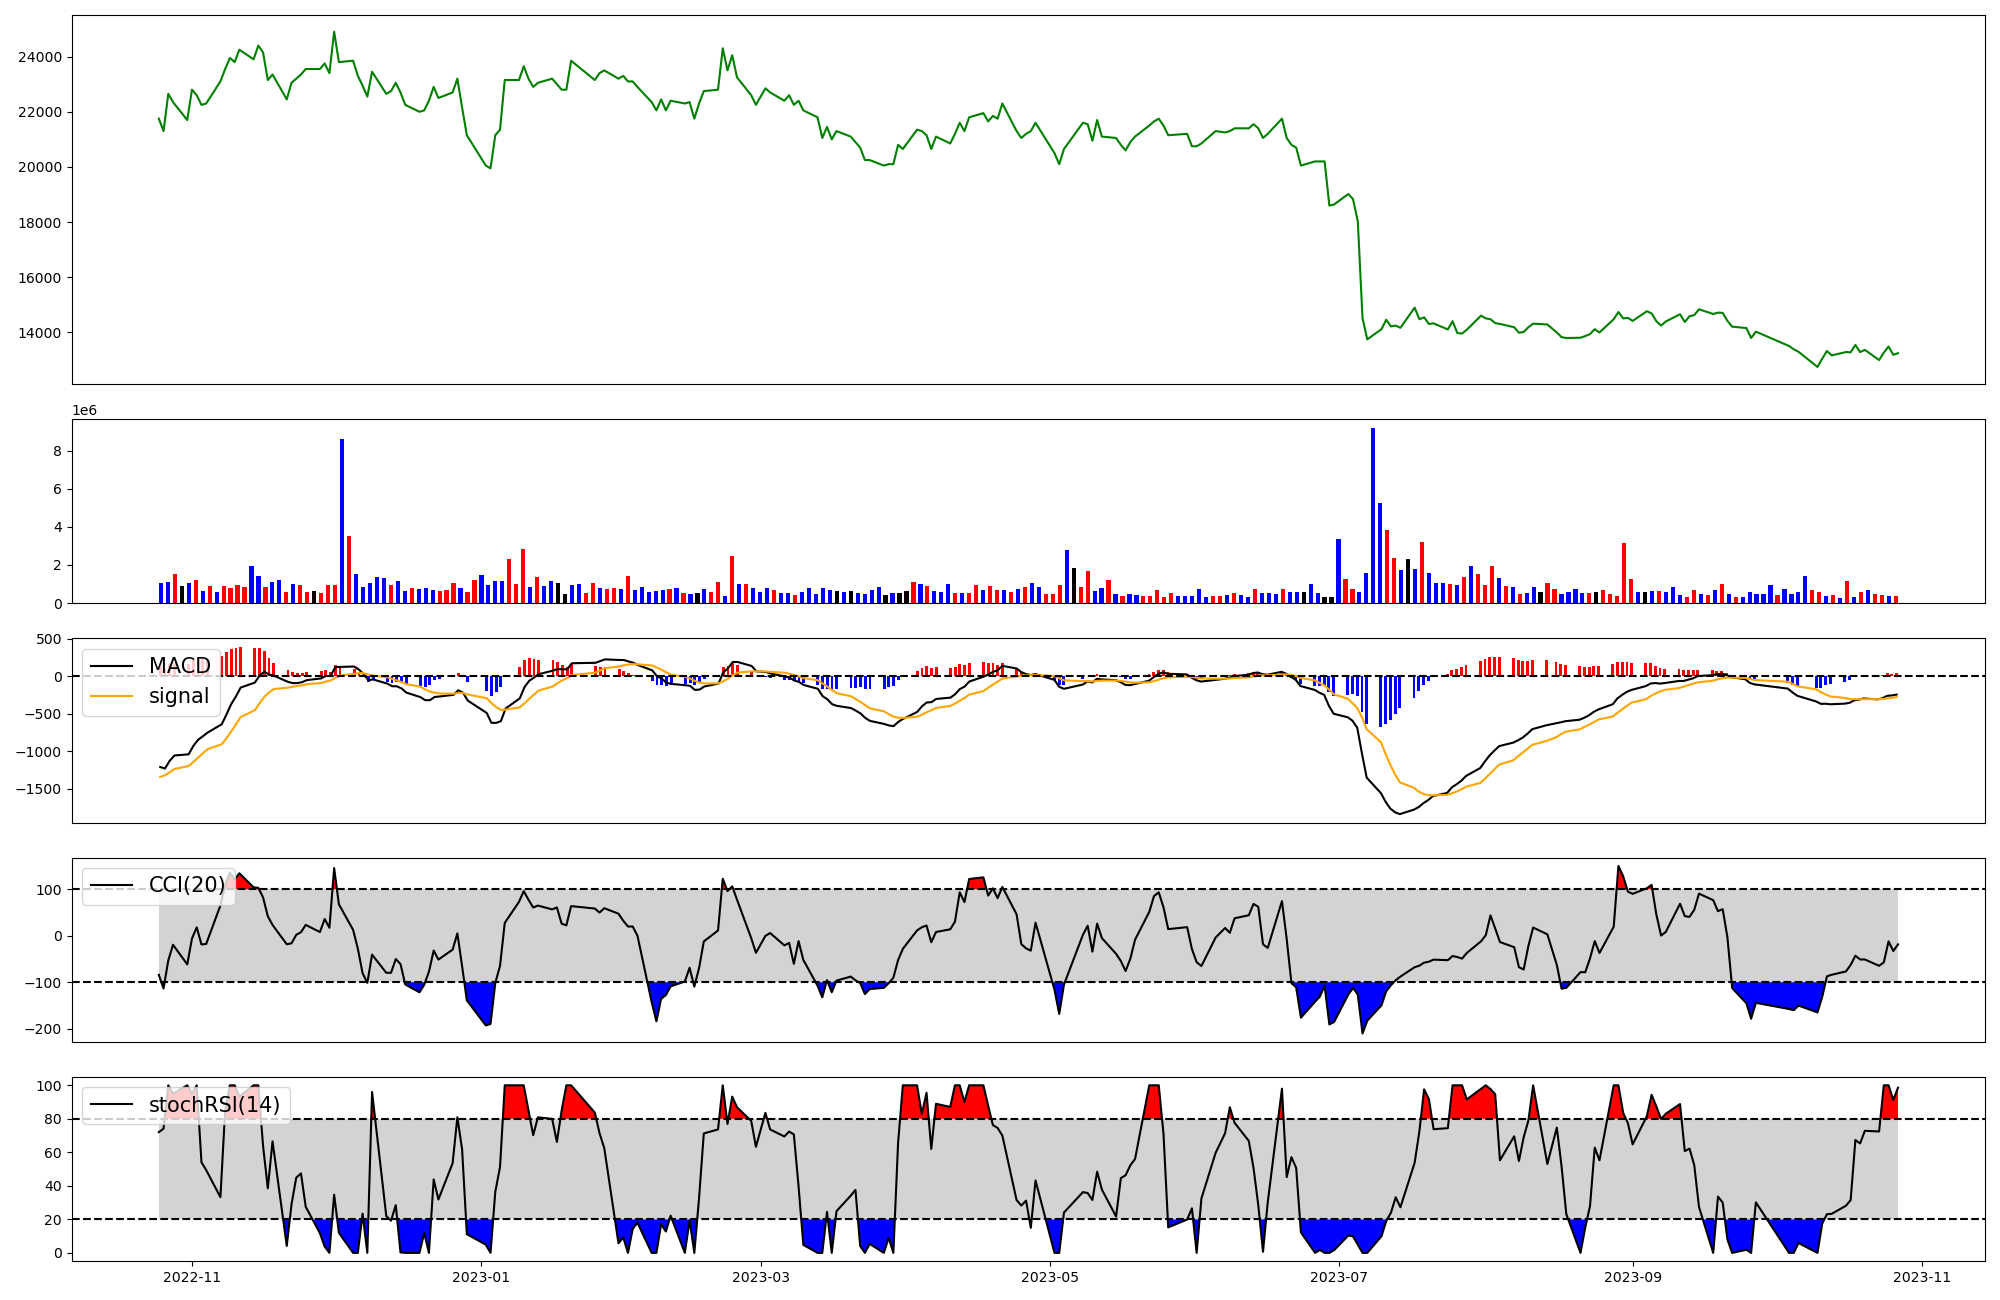Select the 2023-03 x-axis date tick
Screen dimensions: 2000x1300
(762, 1277)
